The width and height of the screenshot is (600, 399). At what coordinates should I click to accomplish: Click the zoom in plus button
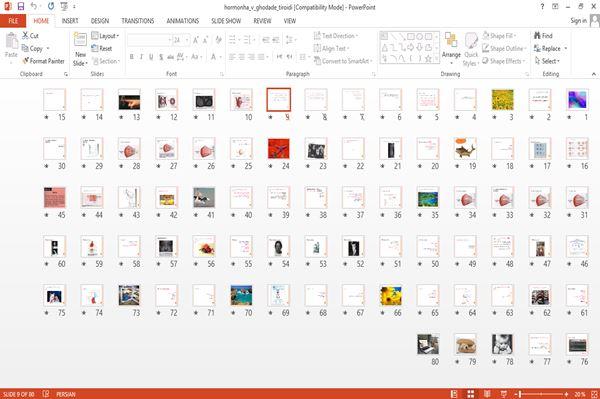(566, 394)
